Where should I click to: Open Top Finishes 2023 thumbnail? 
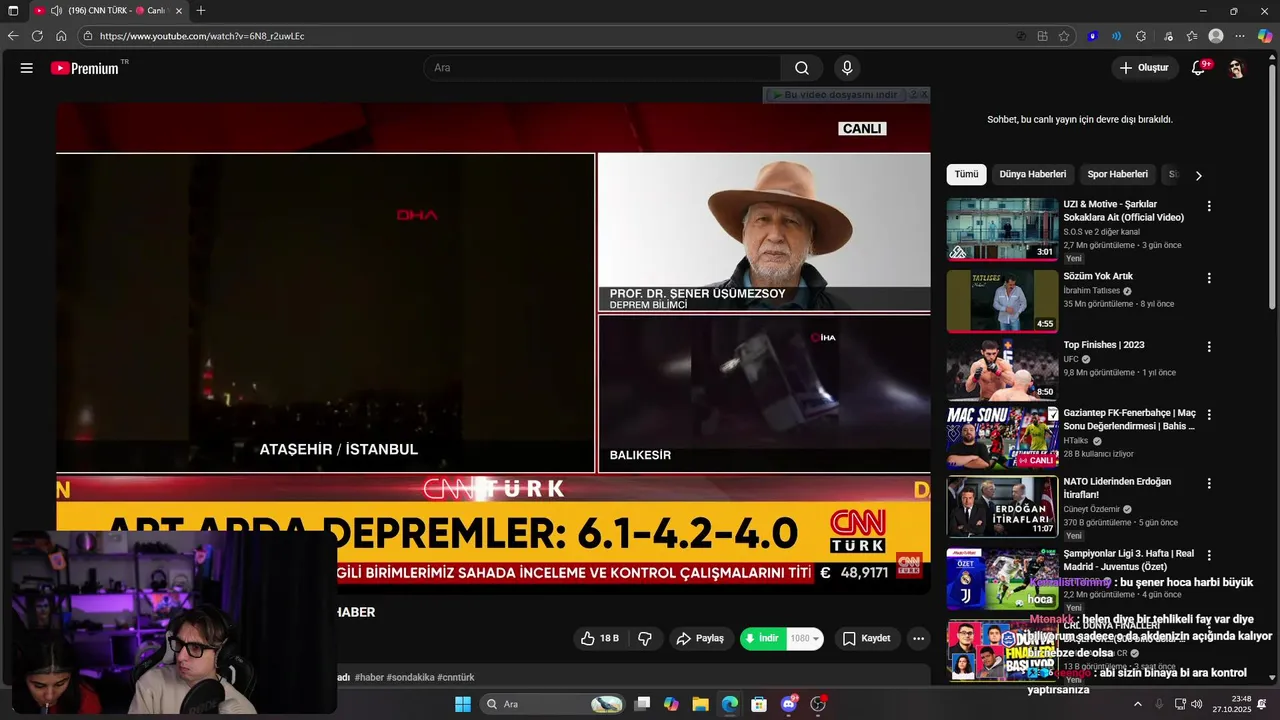1002,369
